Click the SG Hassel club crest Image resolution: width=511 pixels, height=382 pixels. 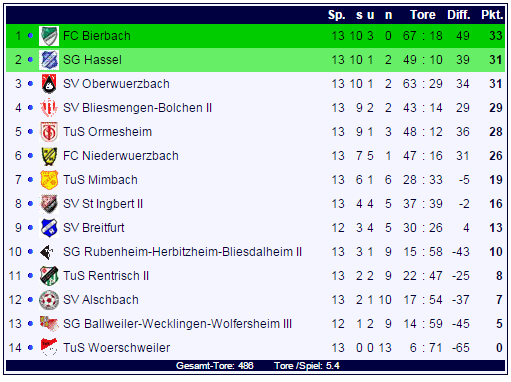tap(49, 60)
